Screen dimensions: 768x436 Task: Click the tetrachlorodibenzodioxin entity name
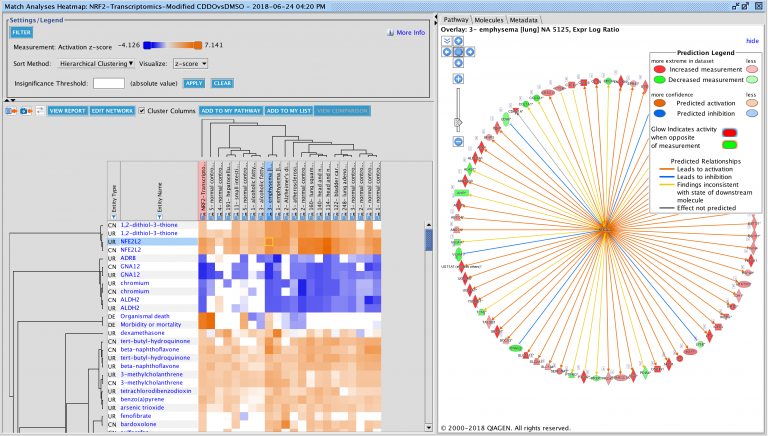pyautogui.click(x=156, y=391)
